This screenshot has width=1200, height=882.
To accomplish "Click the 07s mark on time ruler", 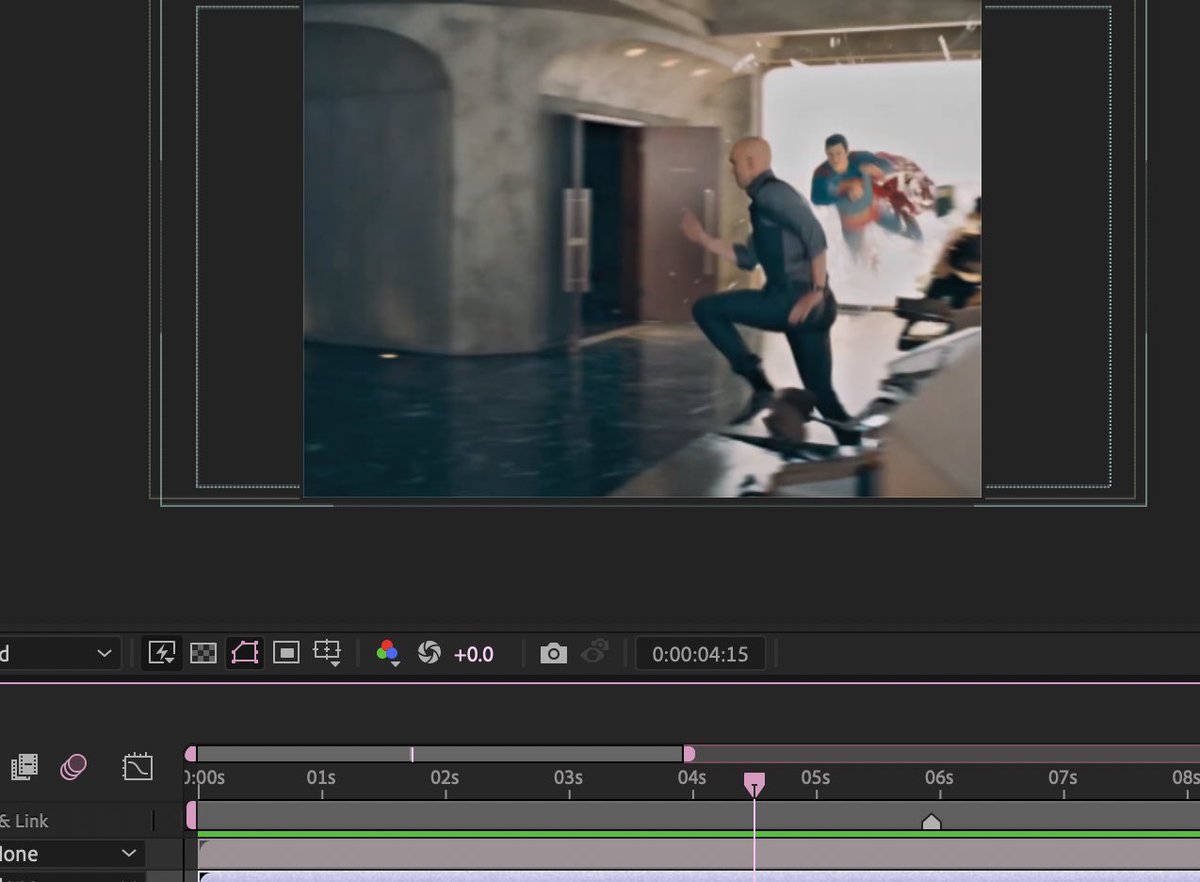I will [1062, 778].
